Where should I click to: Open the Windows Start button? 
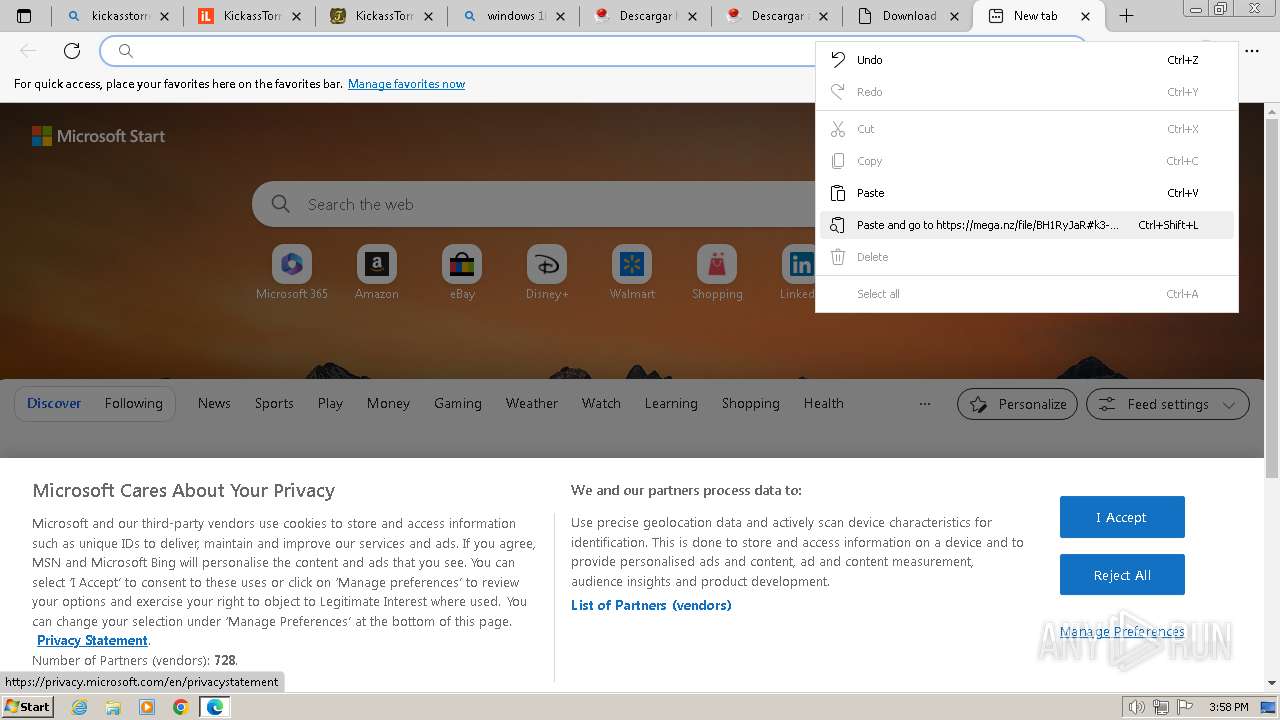point(27,707)
